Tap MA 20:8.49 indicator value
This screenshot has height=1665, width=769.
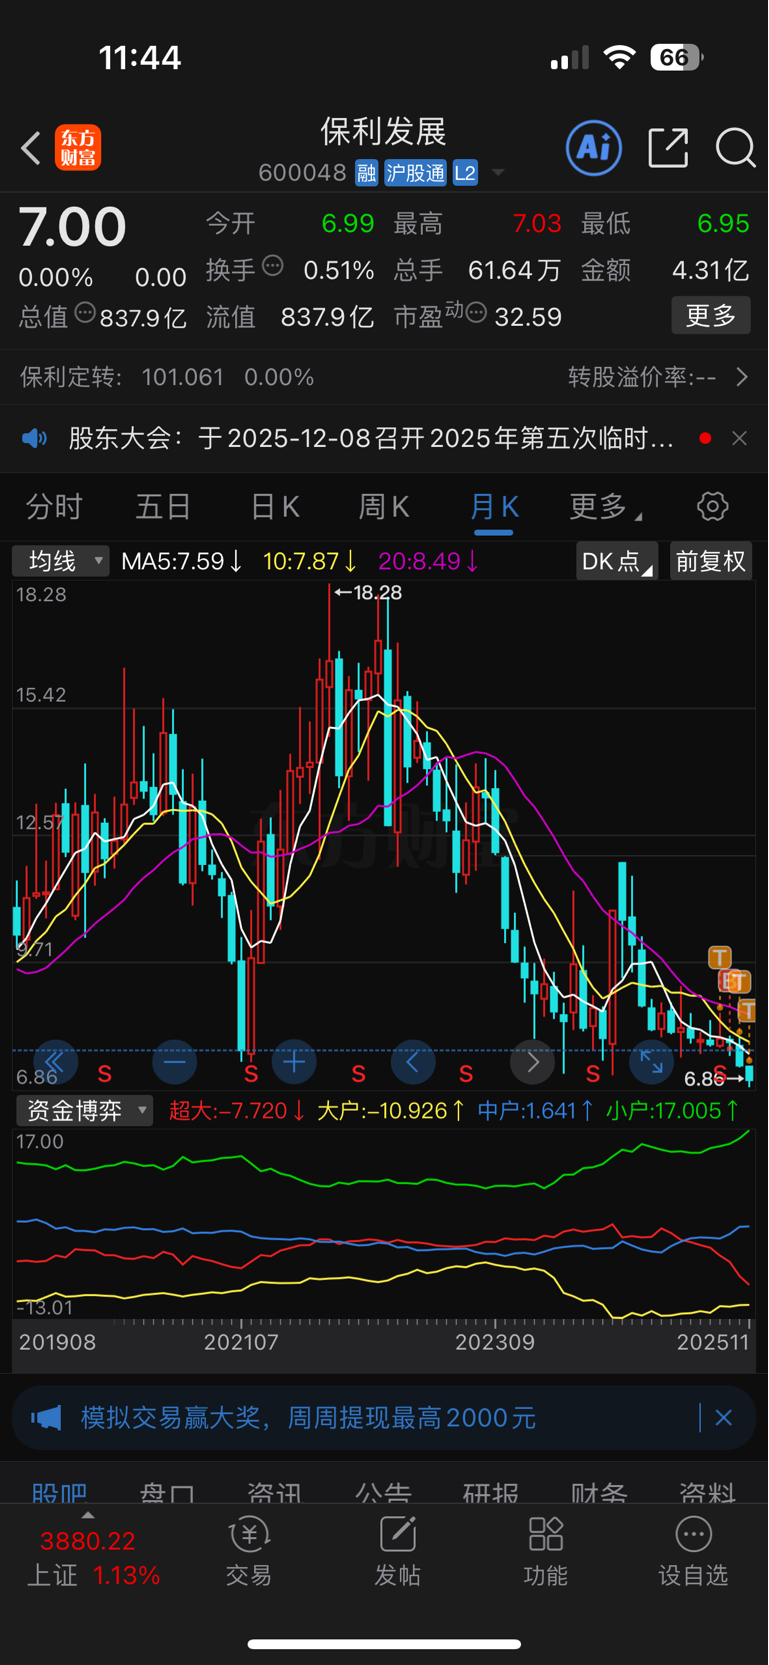click(x=430, y=561)
